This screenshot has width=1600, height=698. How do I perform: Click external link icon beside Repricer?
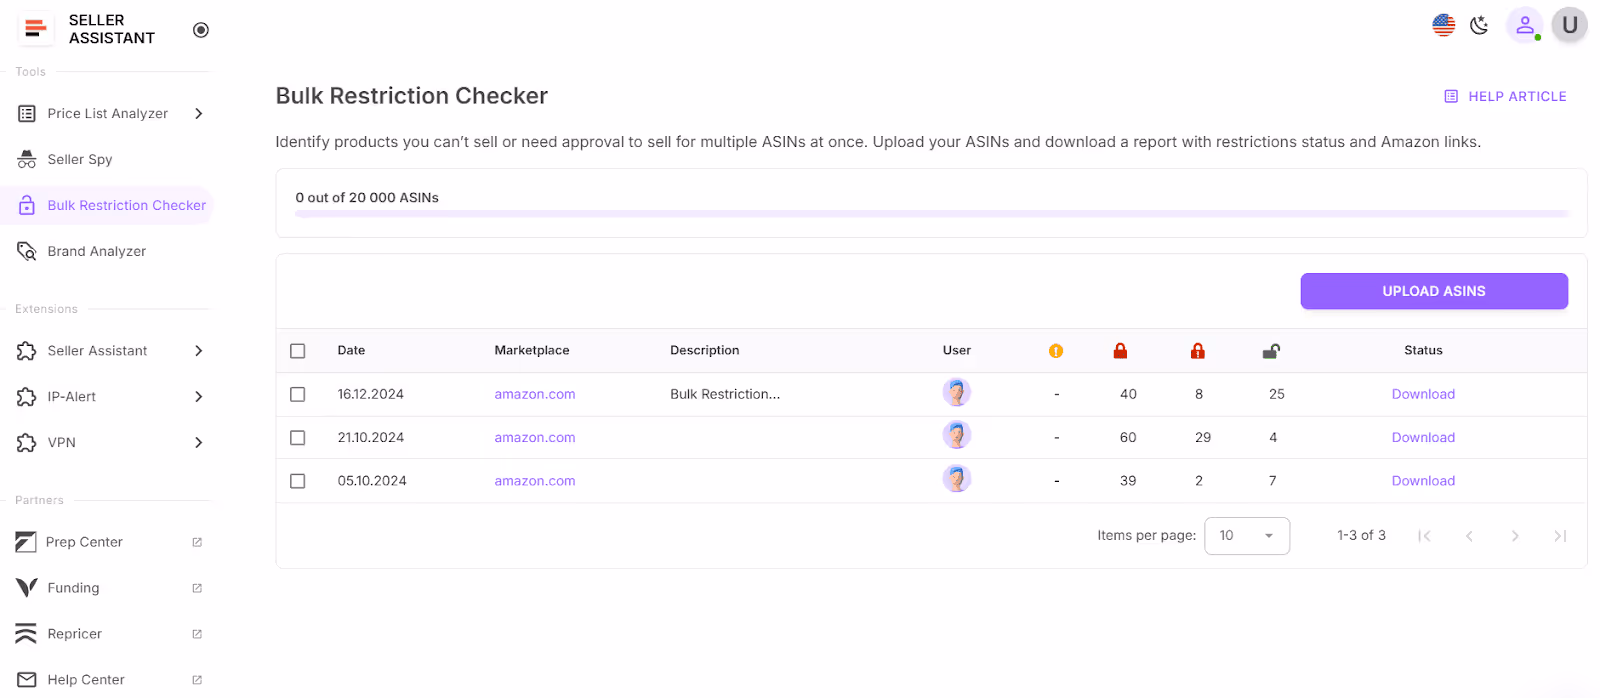(197, 635)
